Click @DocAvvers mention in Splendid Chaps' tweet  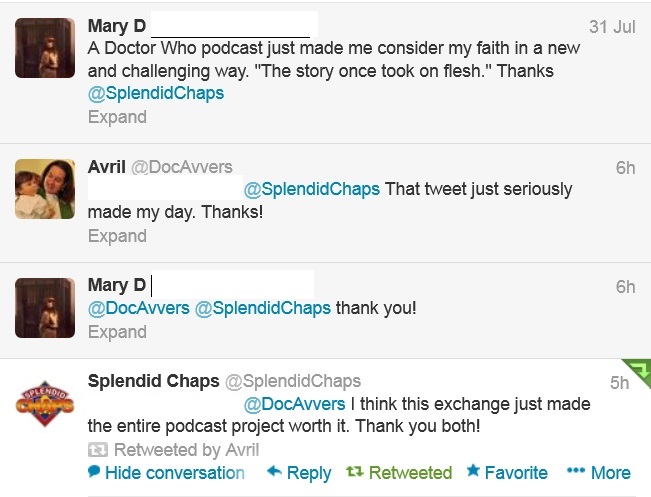click(295, 404)
